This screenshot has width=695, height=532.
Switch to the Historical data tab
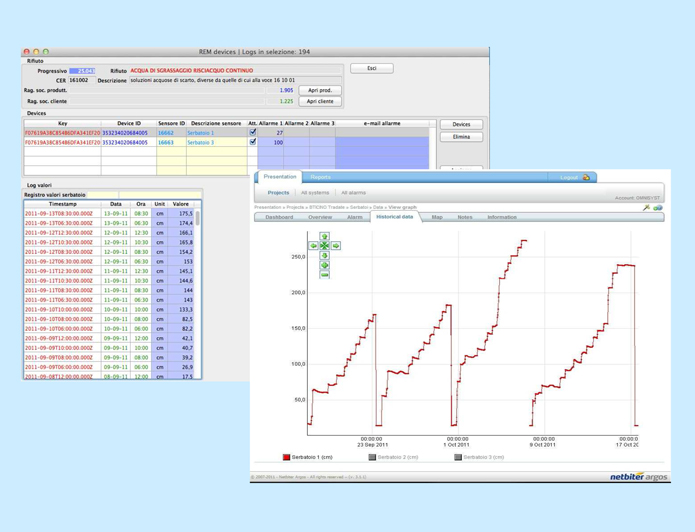(x=394, y=217)
